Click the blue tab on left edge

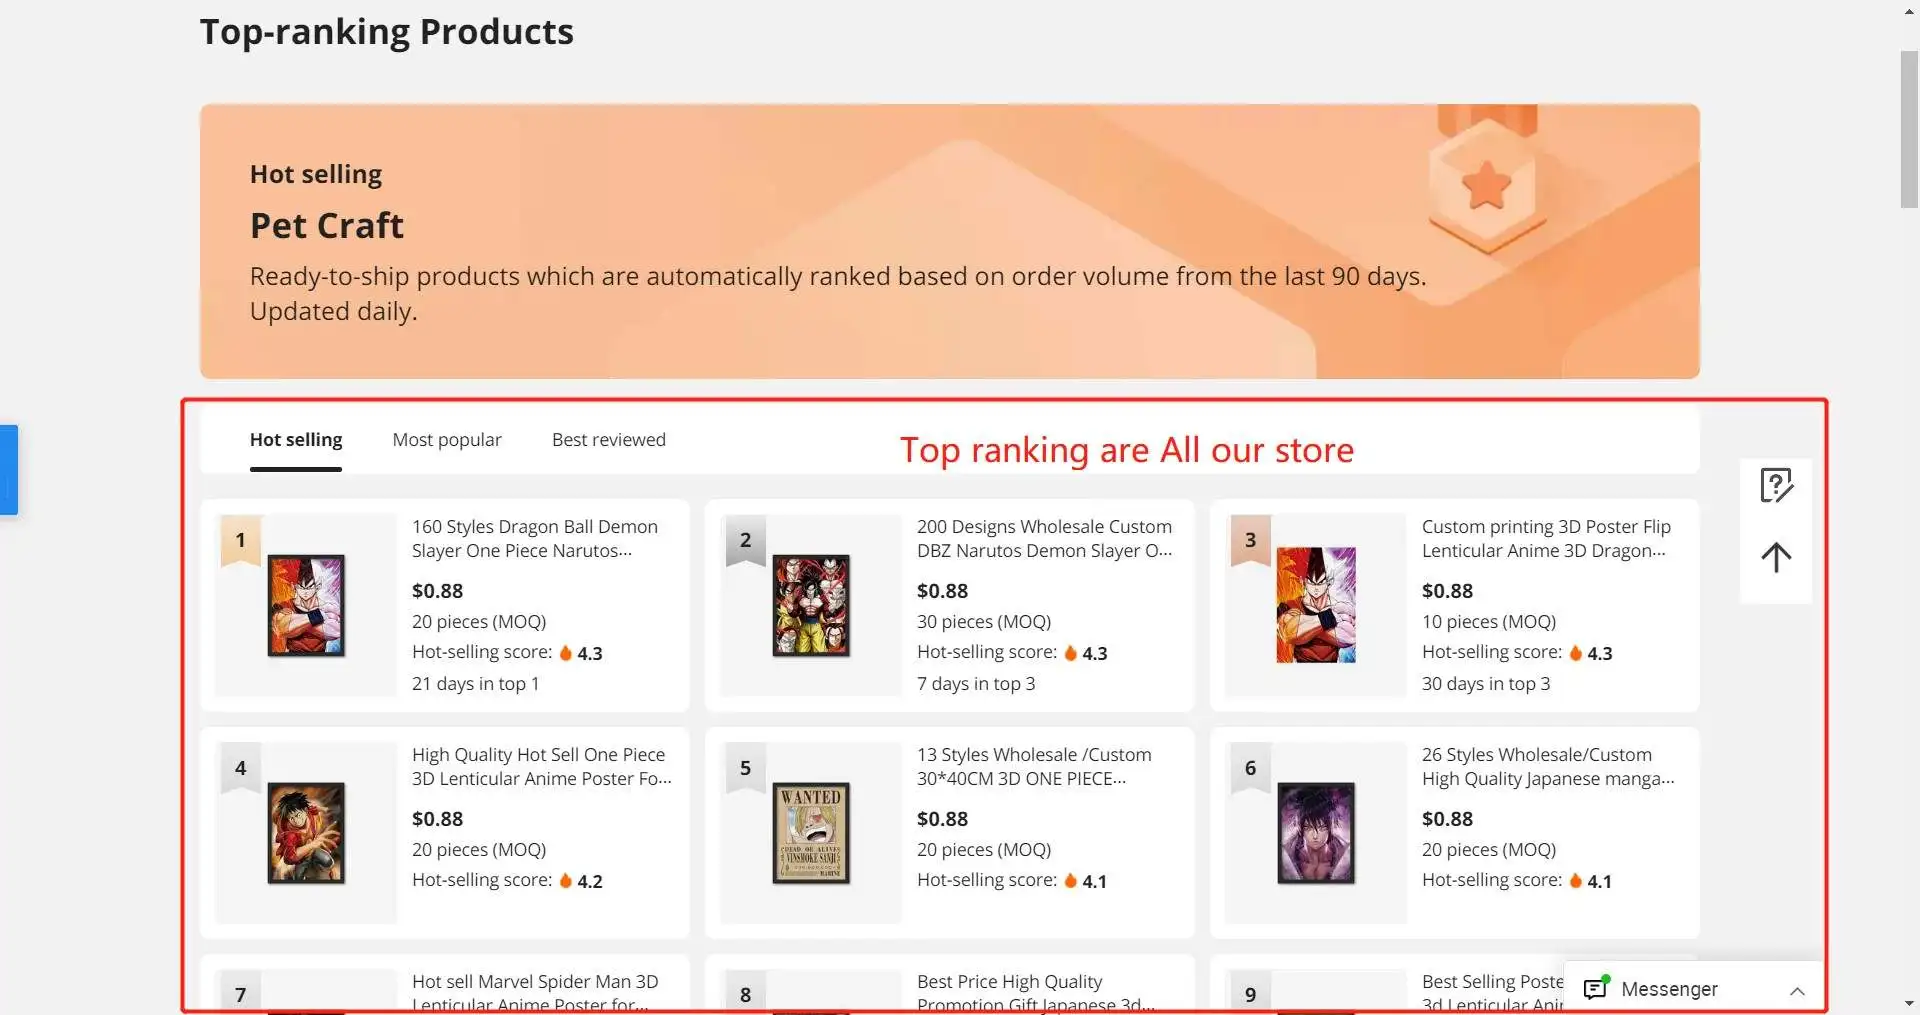pyautogui.click(x=9, y=470)
